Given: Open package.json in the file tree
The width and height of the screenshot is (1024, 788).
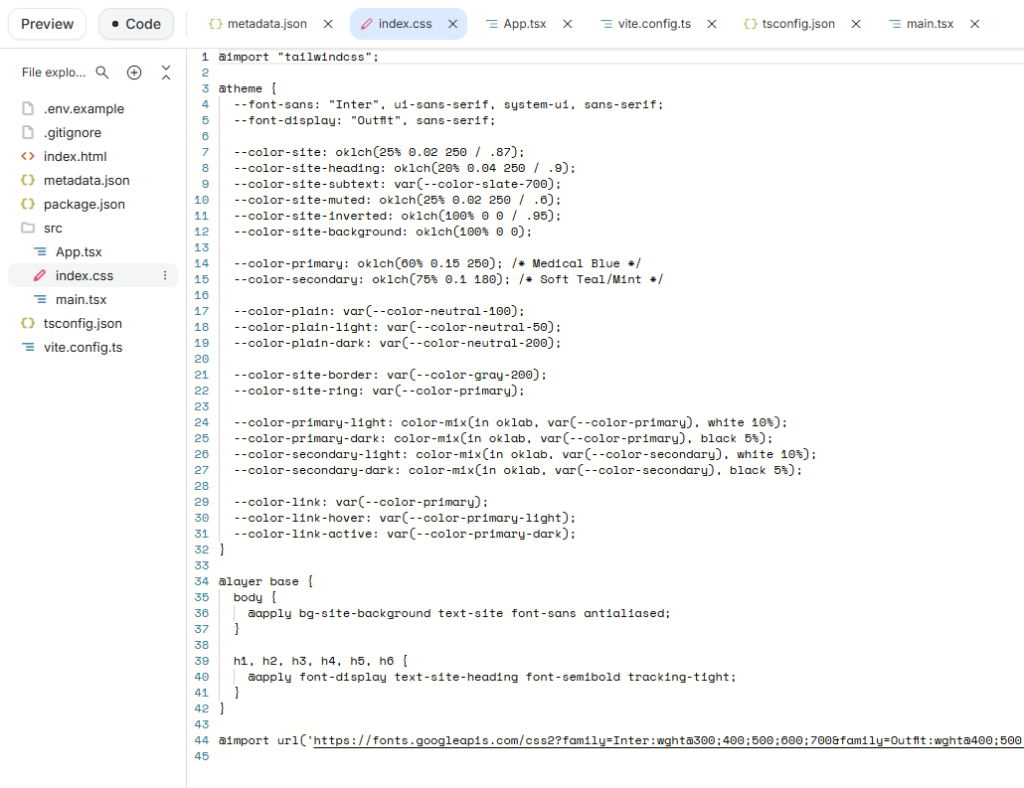Looking at the screenshot, I should coord(84,204).
